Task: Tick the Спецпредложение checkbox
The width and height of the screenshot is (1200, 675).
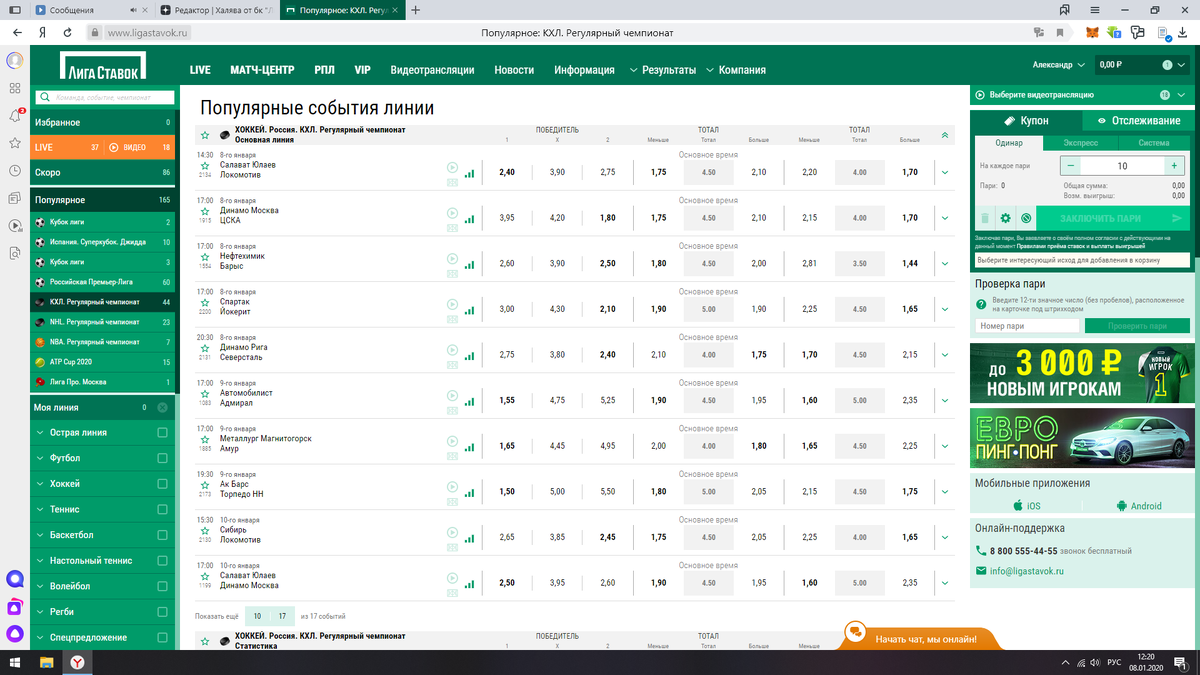Action: 162,637
